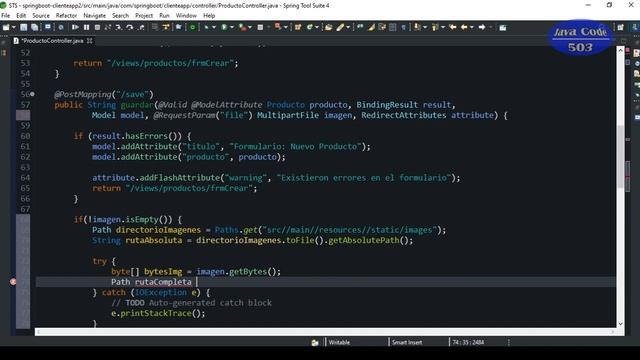Toggle Use Step Filters
The height and width of the screenshot is (360, 640).
pyautogui.click(x=166, y=27)
